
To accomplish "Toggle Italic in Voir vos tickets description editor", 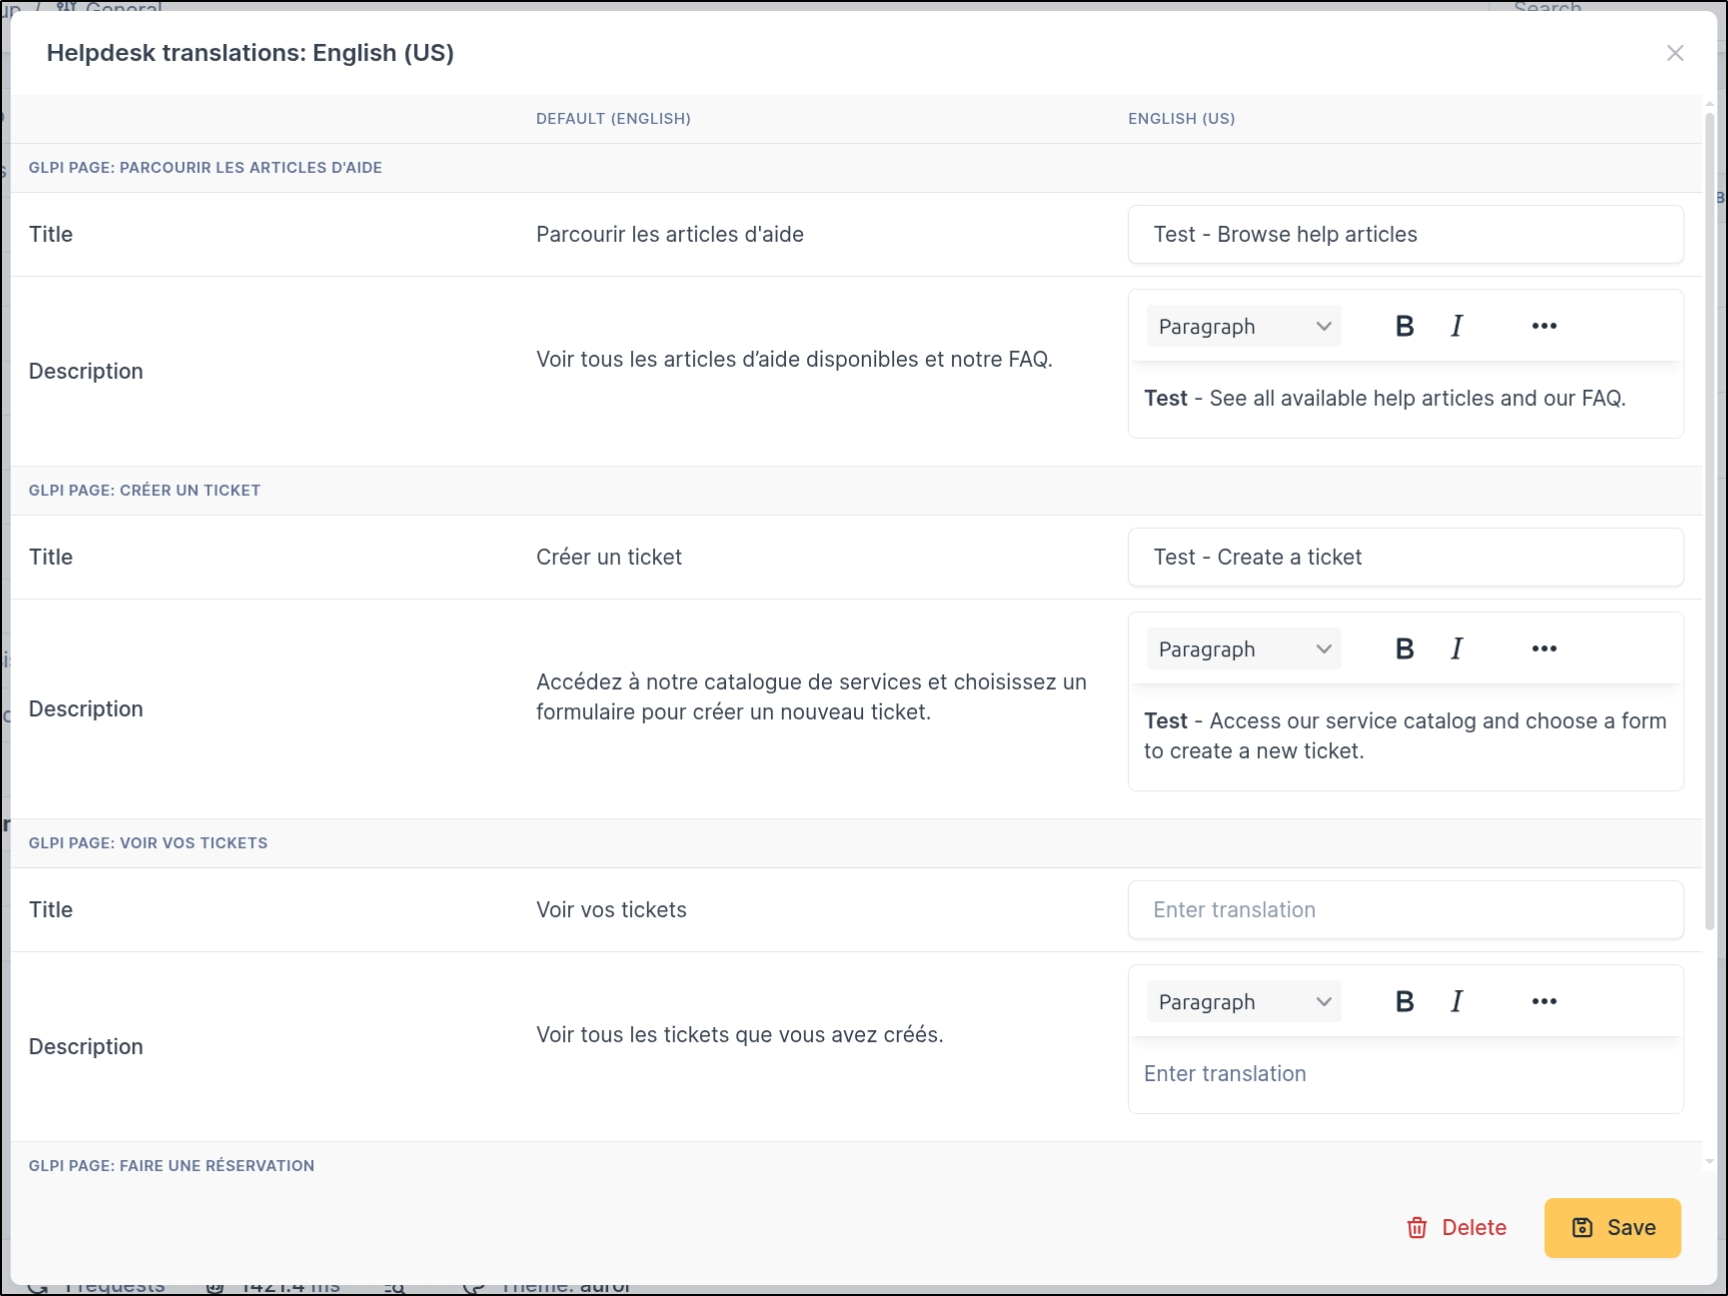I will tap(1457, 1002).
